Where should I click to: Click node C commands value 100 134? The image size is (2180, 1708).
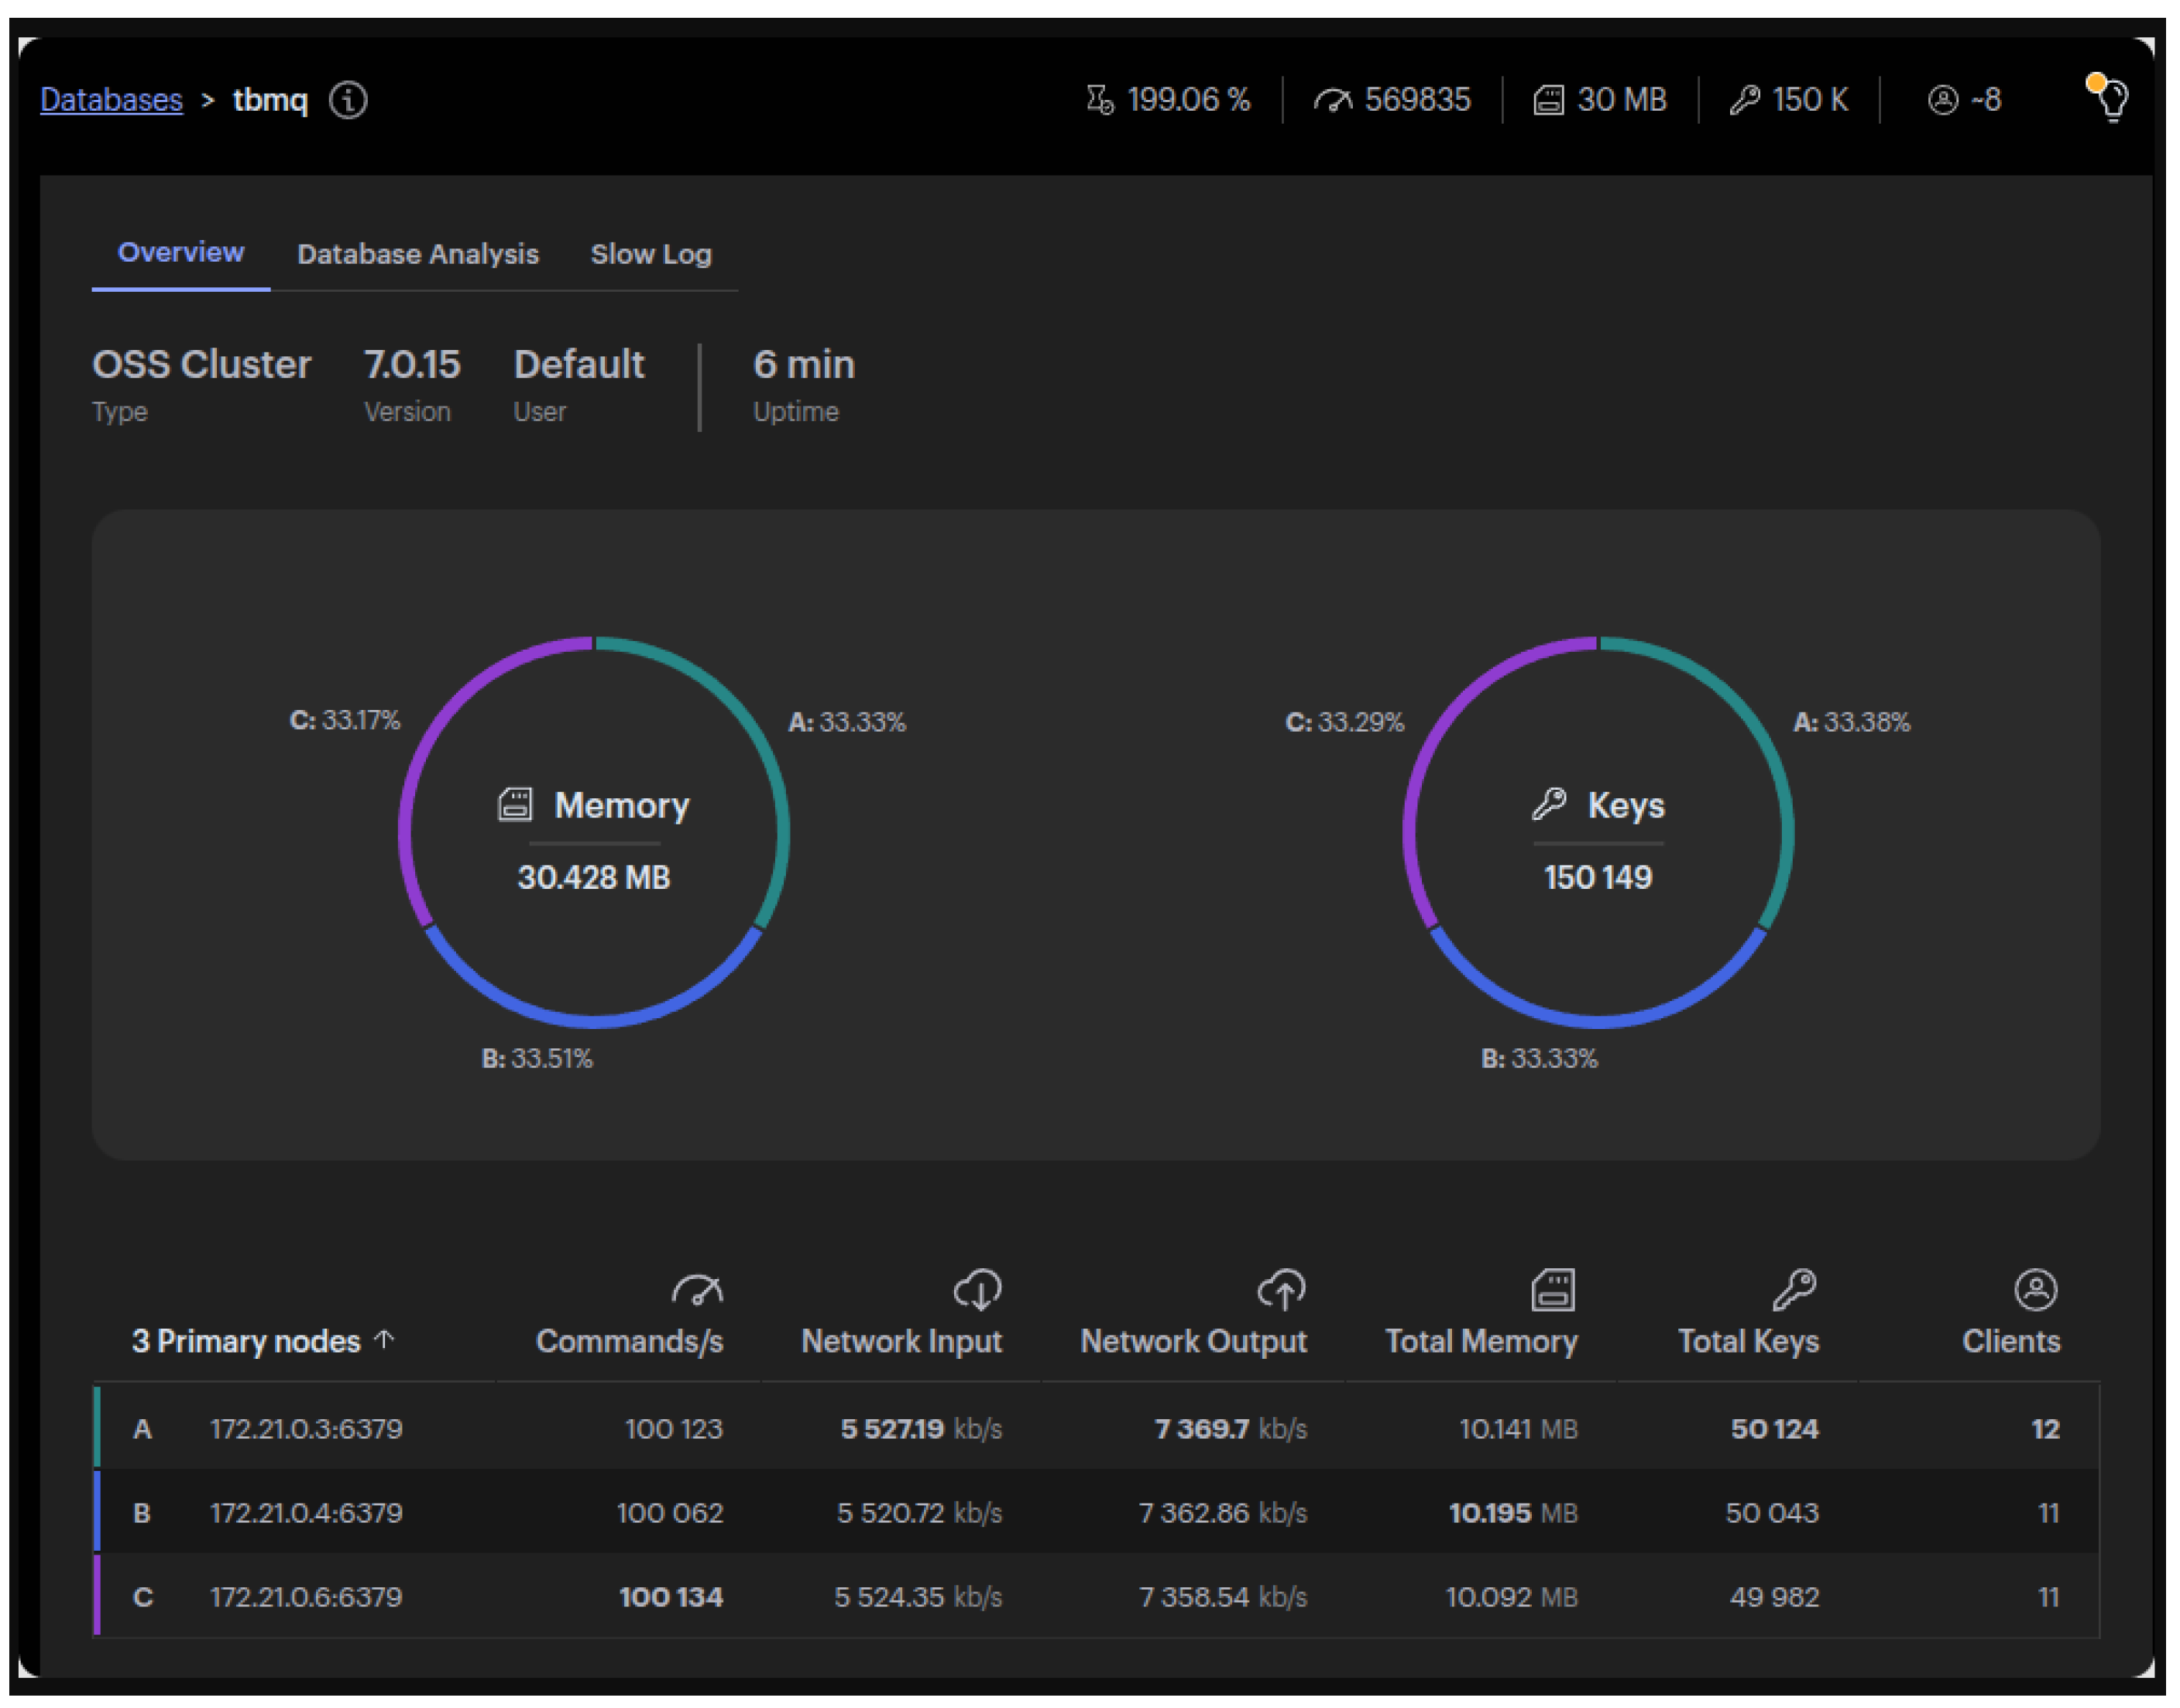click(x=670, y=1596)
